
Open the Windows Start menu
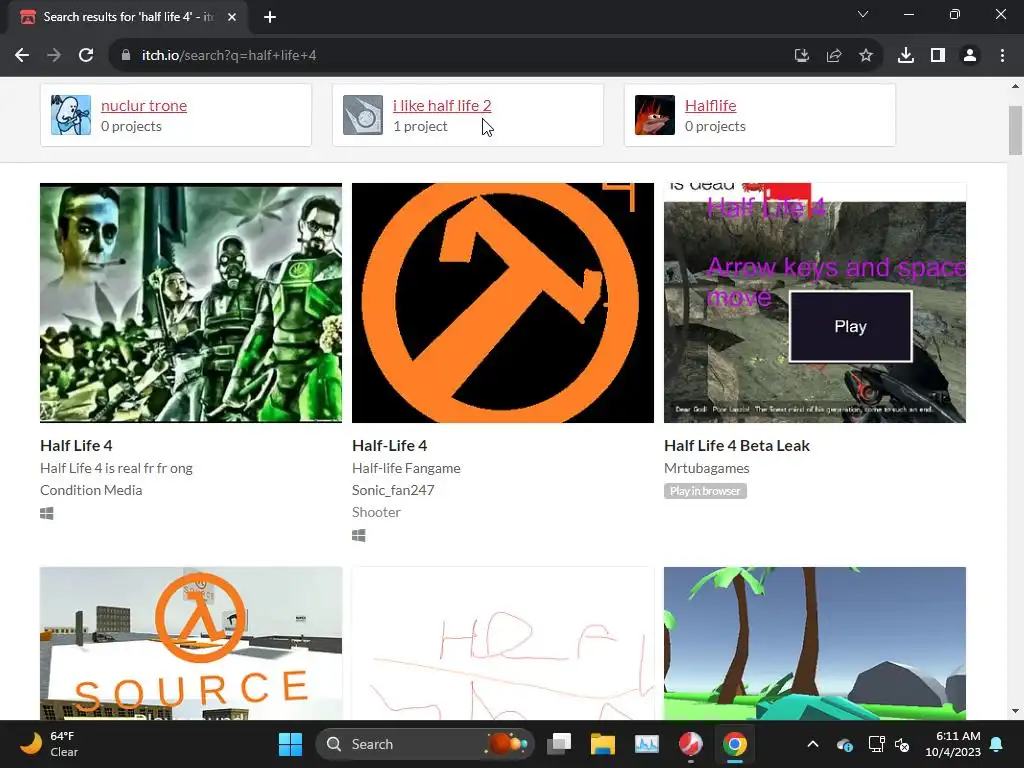pos(290,744)
